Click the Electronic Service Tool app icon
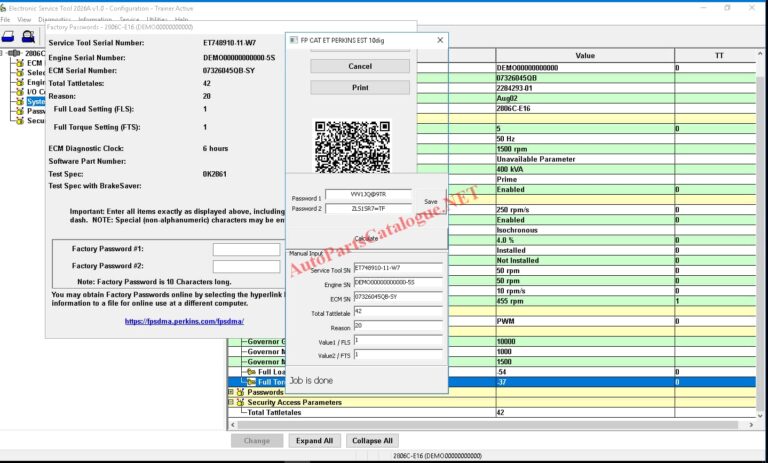 3,8
